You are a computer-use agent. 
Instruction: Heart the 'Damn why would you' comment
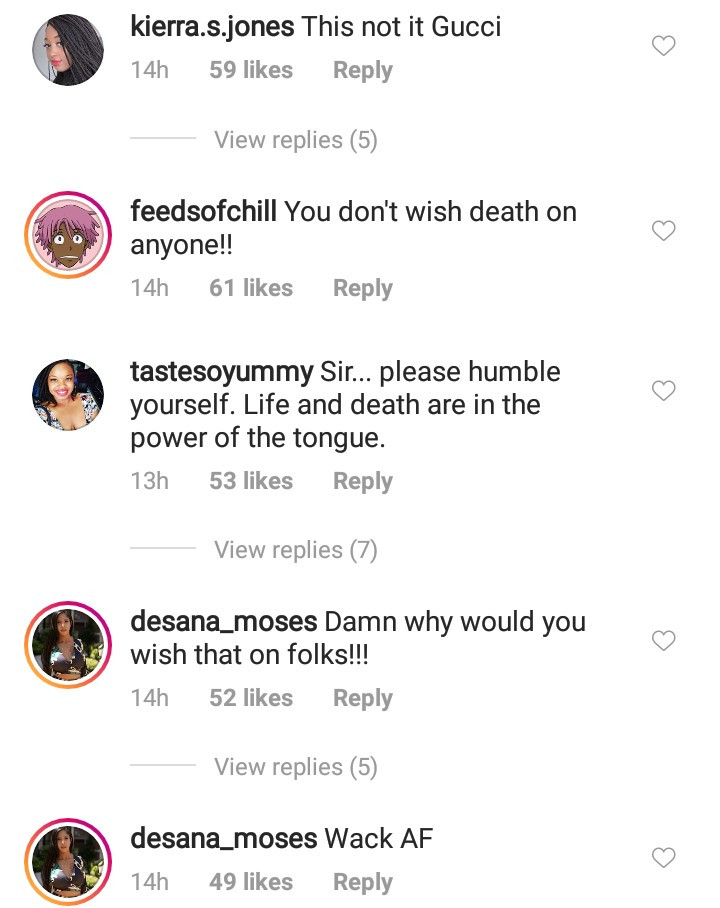click(x=663, y=640)
